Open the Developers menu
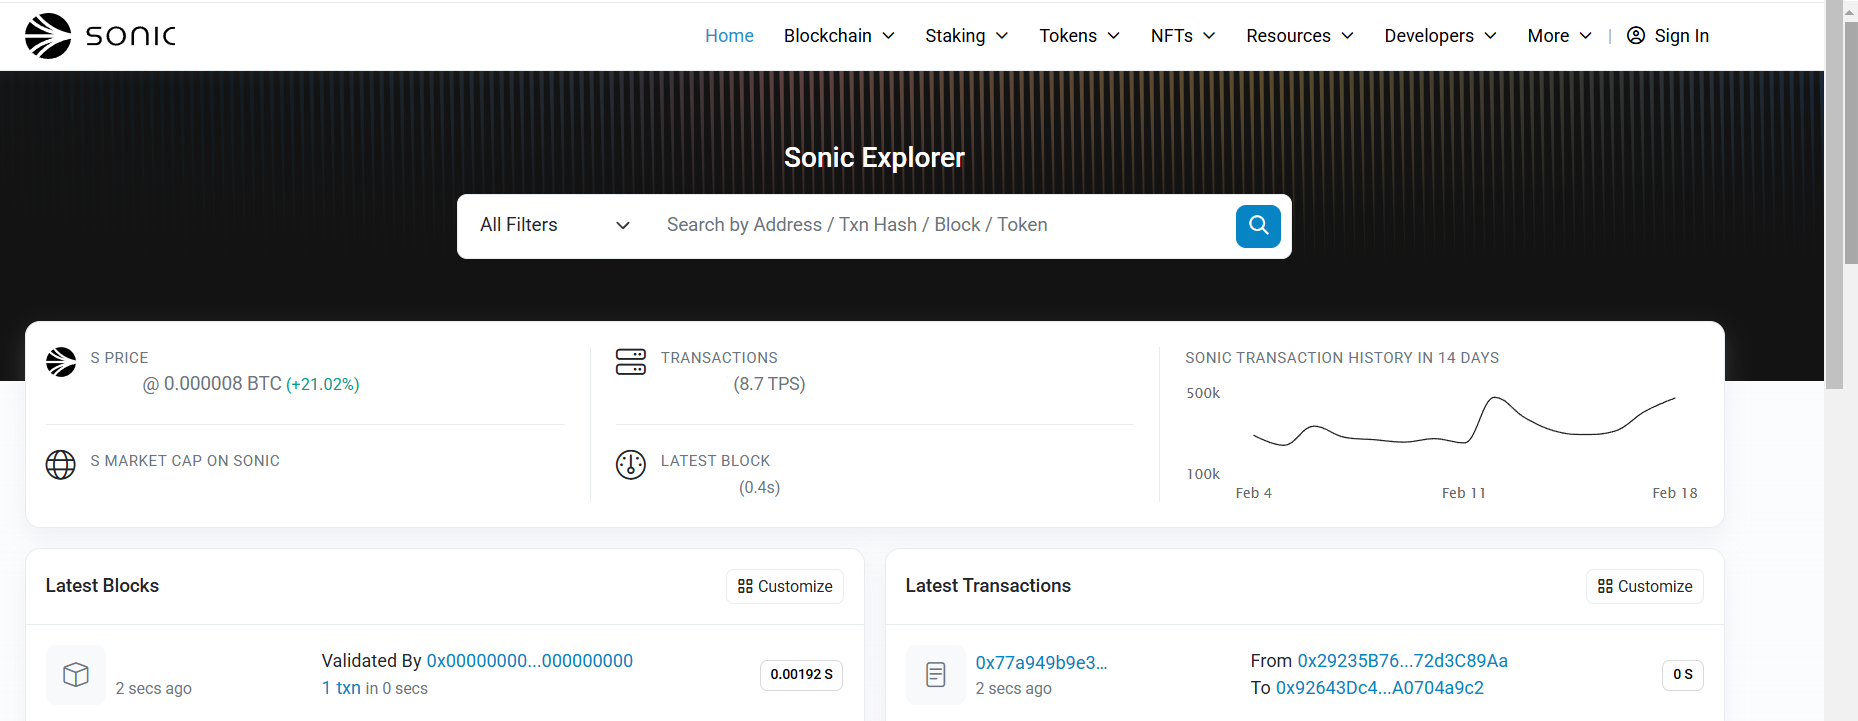The height and width of the screenshot is (721, 1858). point(1440,36)
